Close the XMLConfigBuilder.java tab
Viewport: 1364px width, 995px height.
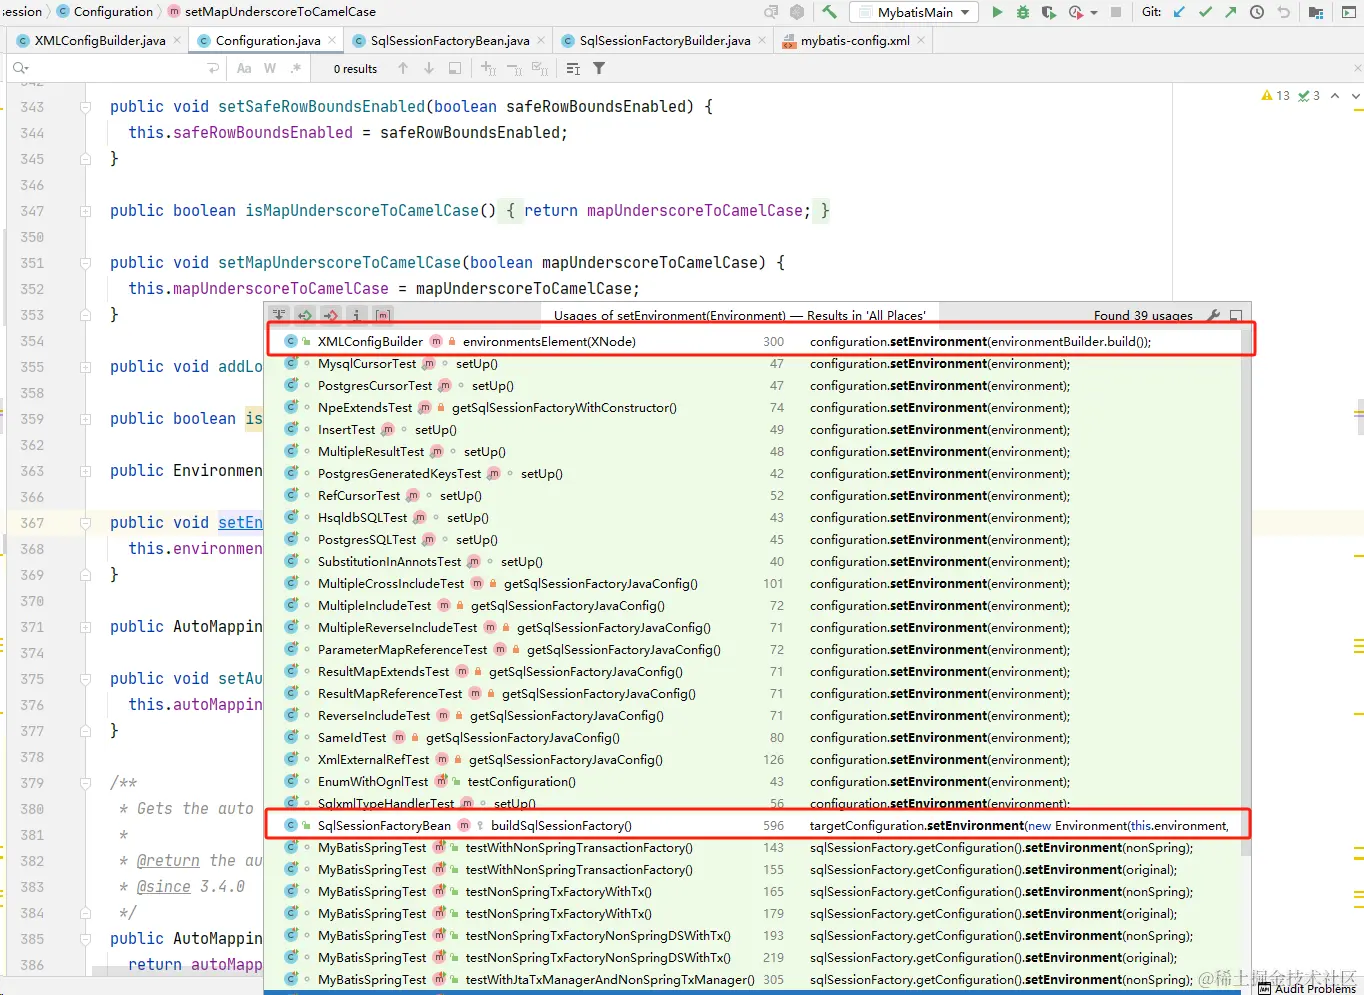point(177,40)
